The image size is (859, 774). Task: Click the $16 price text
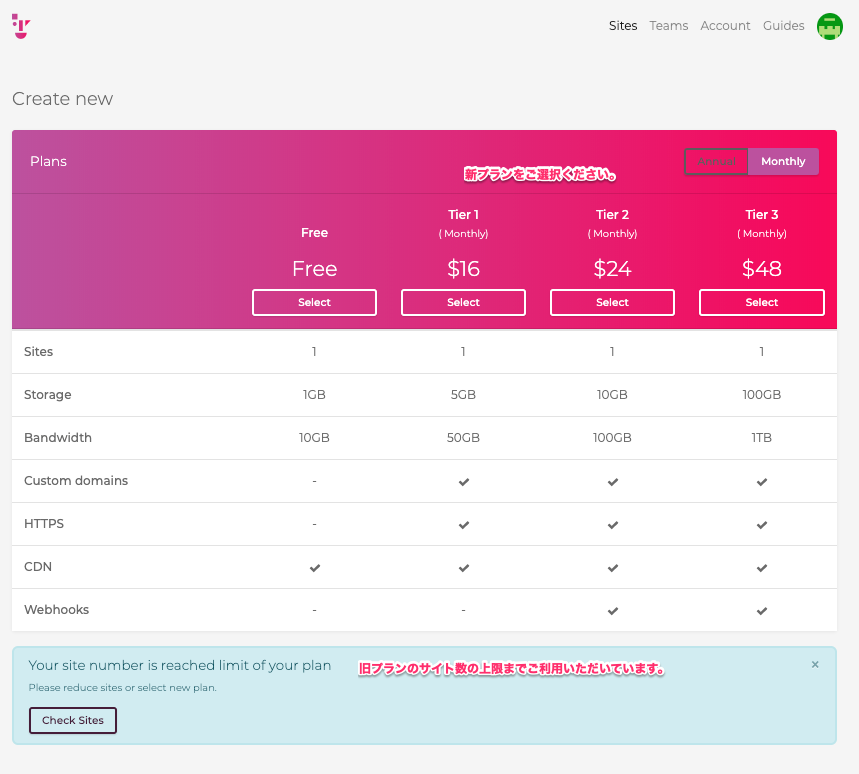tap(463, 268)
